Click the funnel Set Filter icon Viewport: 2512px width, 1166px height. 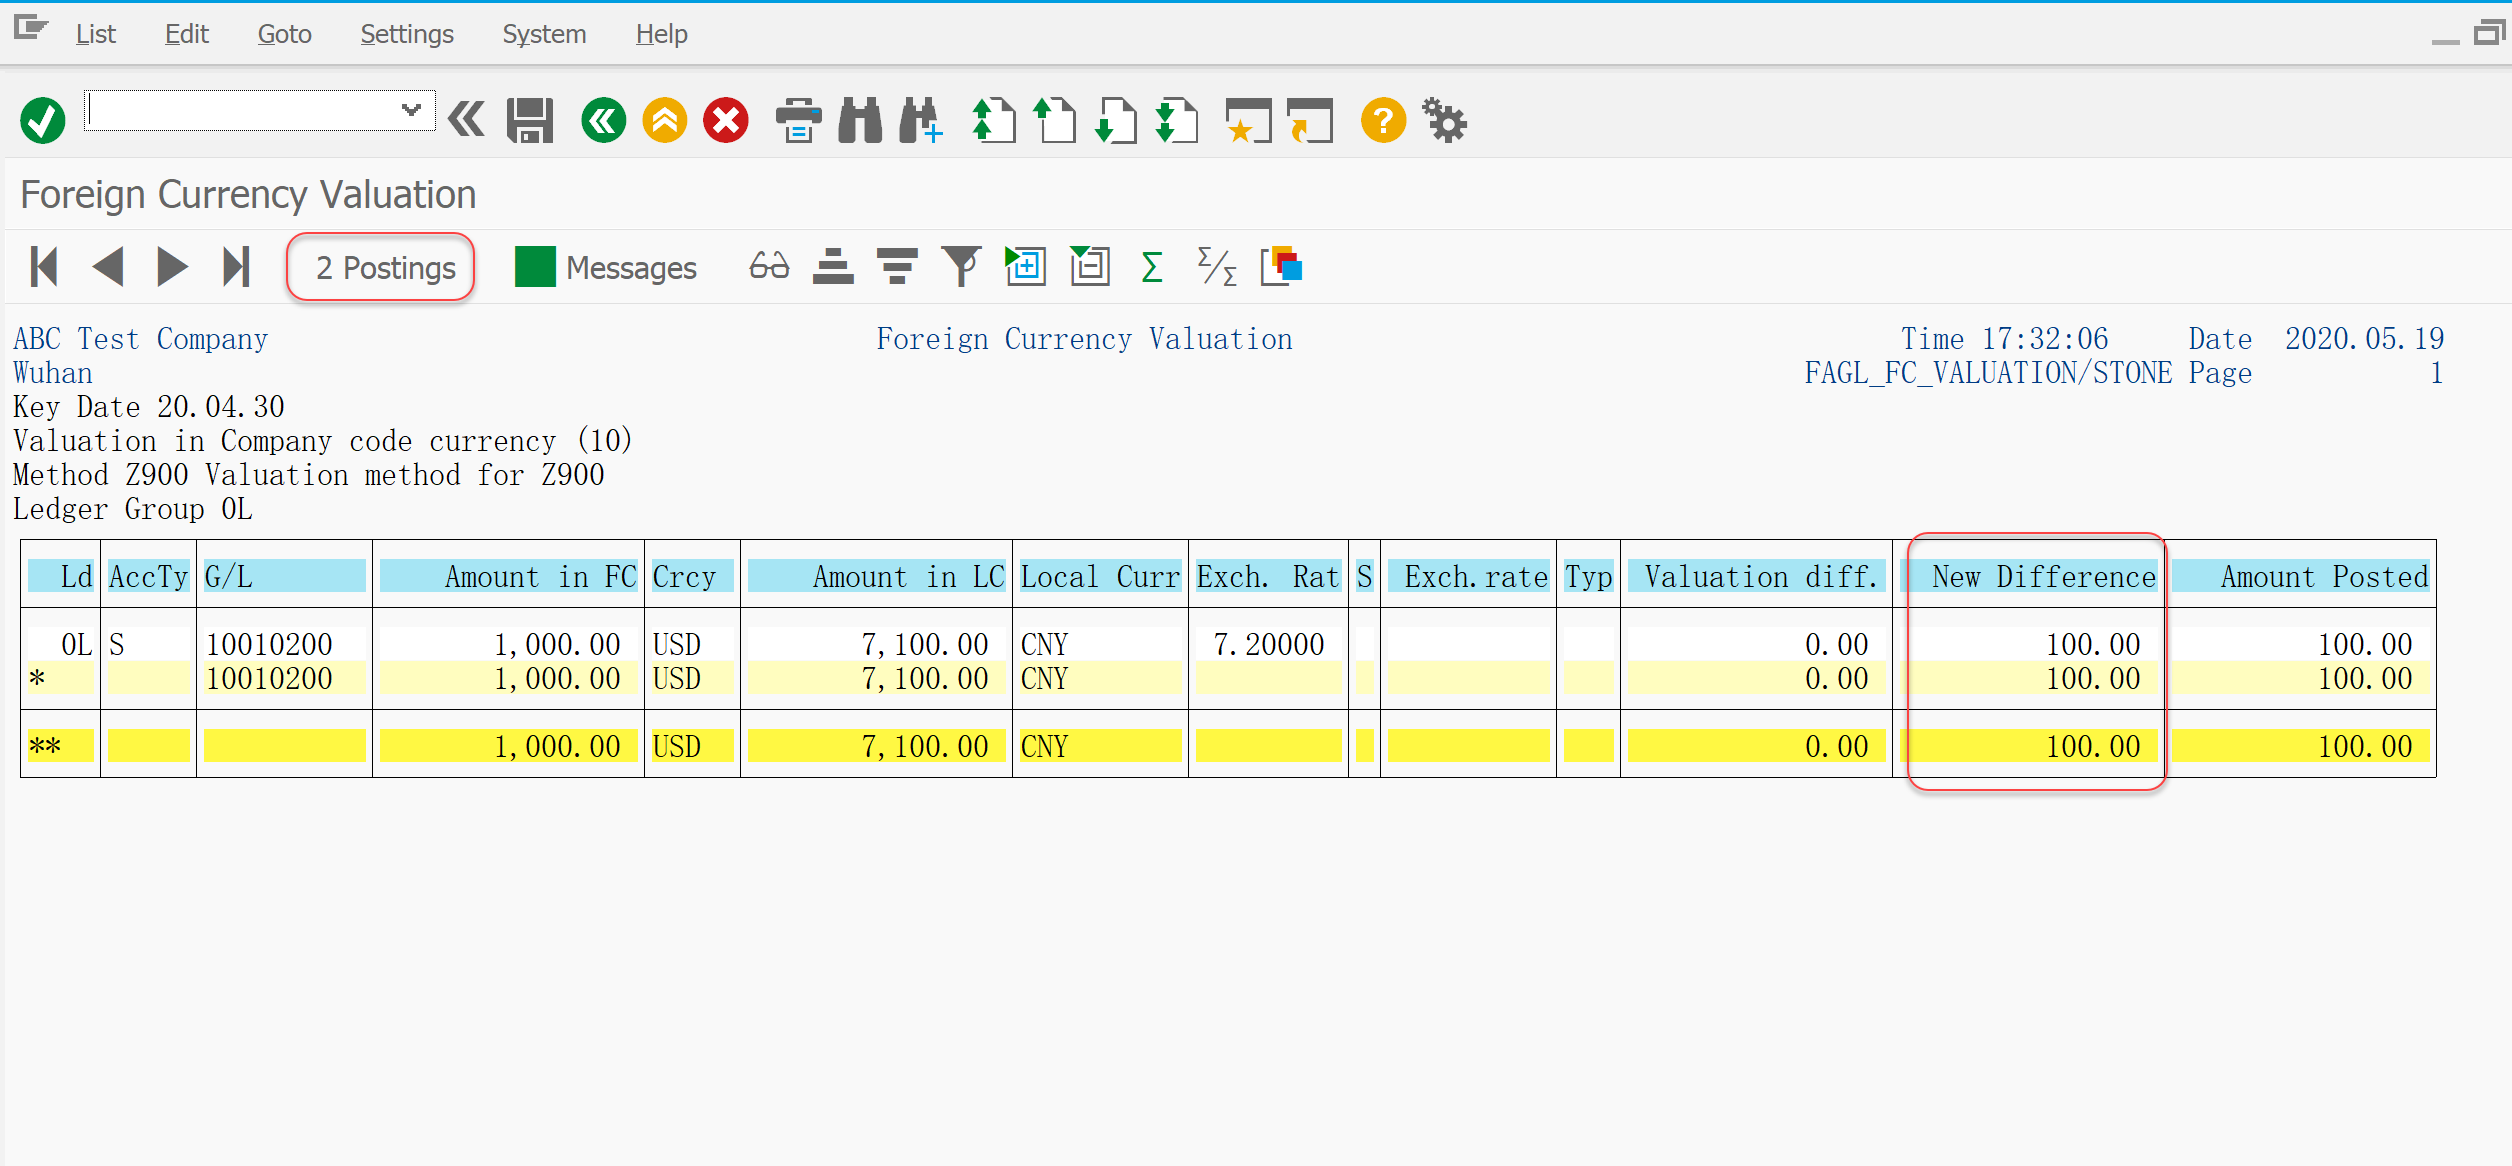[x=961, y=267]
